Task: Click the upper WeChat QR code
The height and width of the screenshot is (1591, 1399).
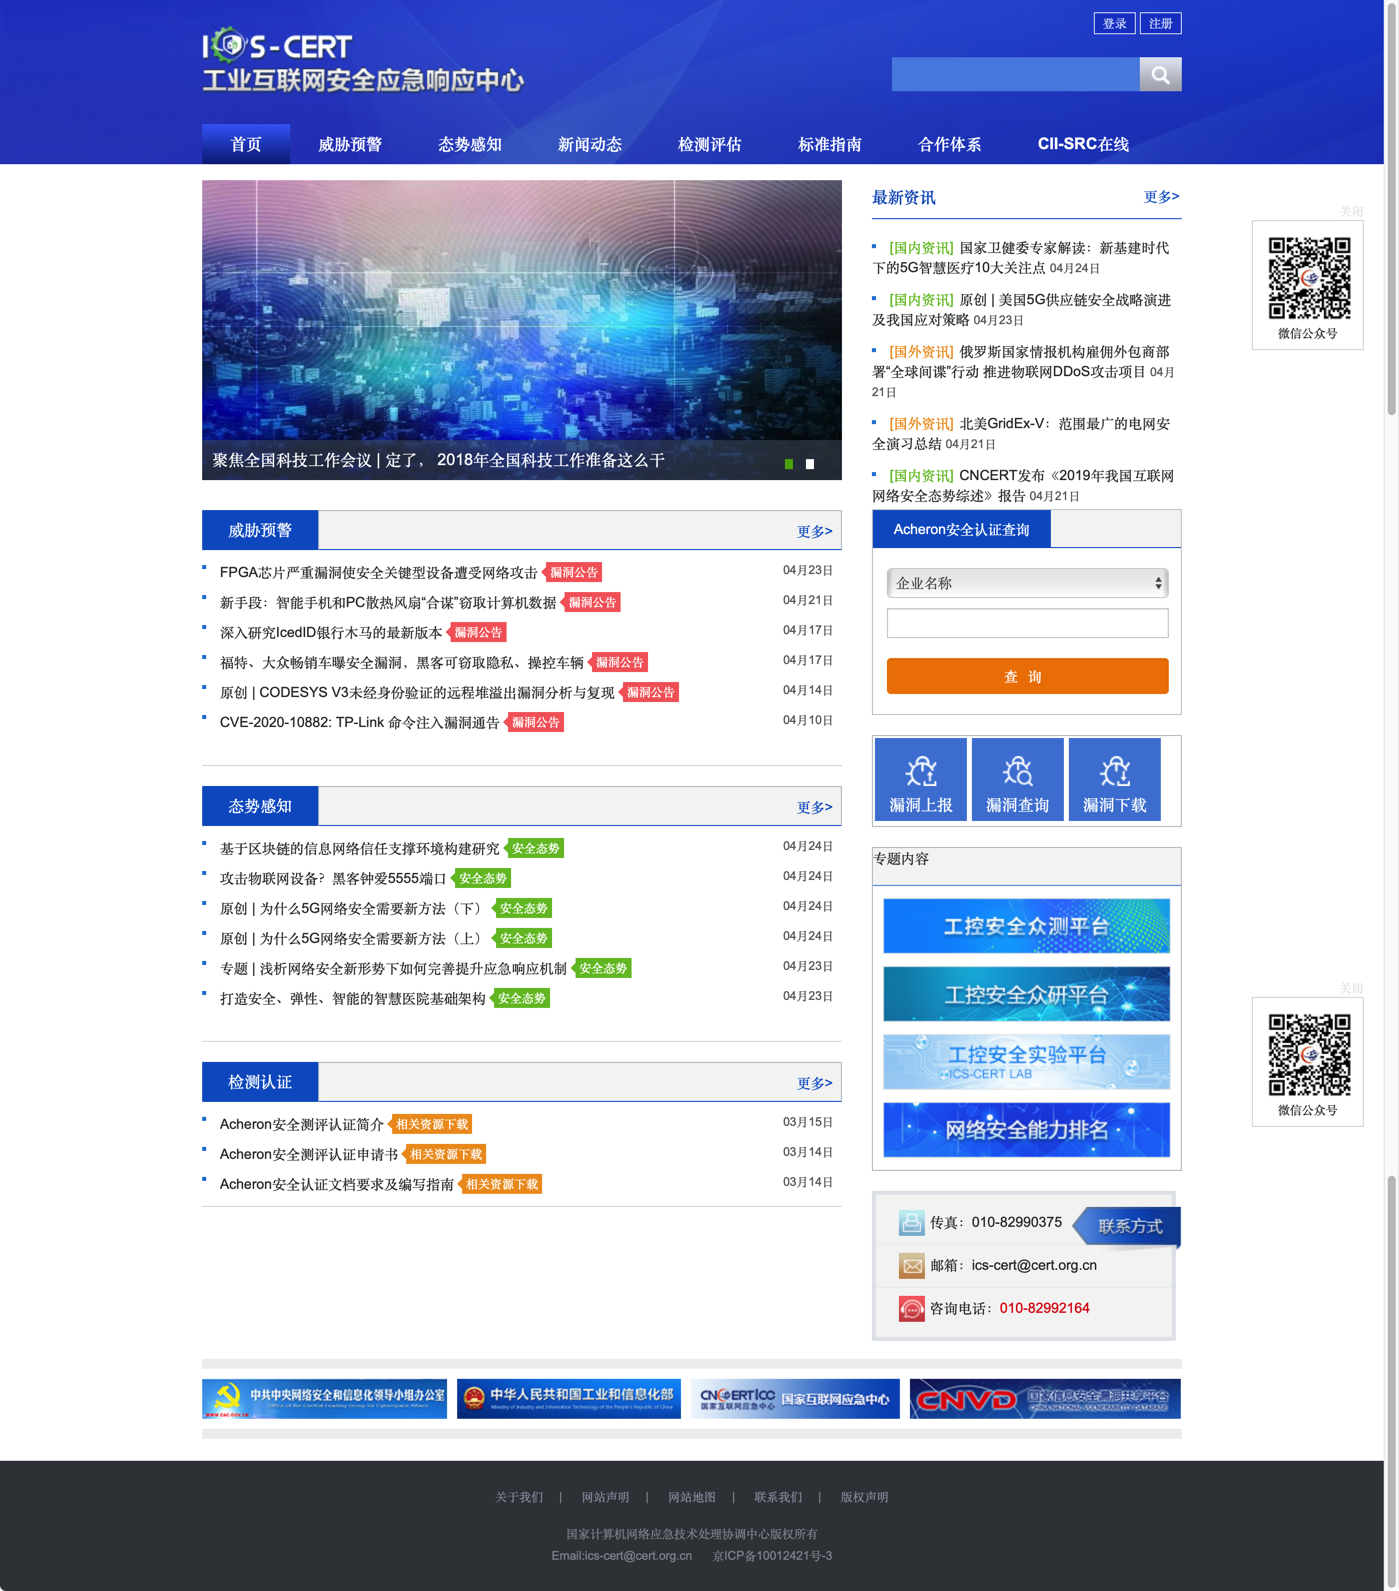Action: click(1309, 277)
